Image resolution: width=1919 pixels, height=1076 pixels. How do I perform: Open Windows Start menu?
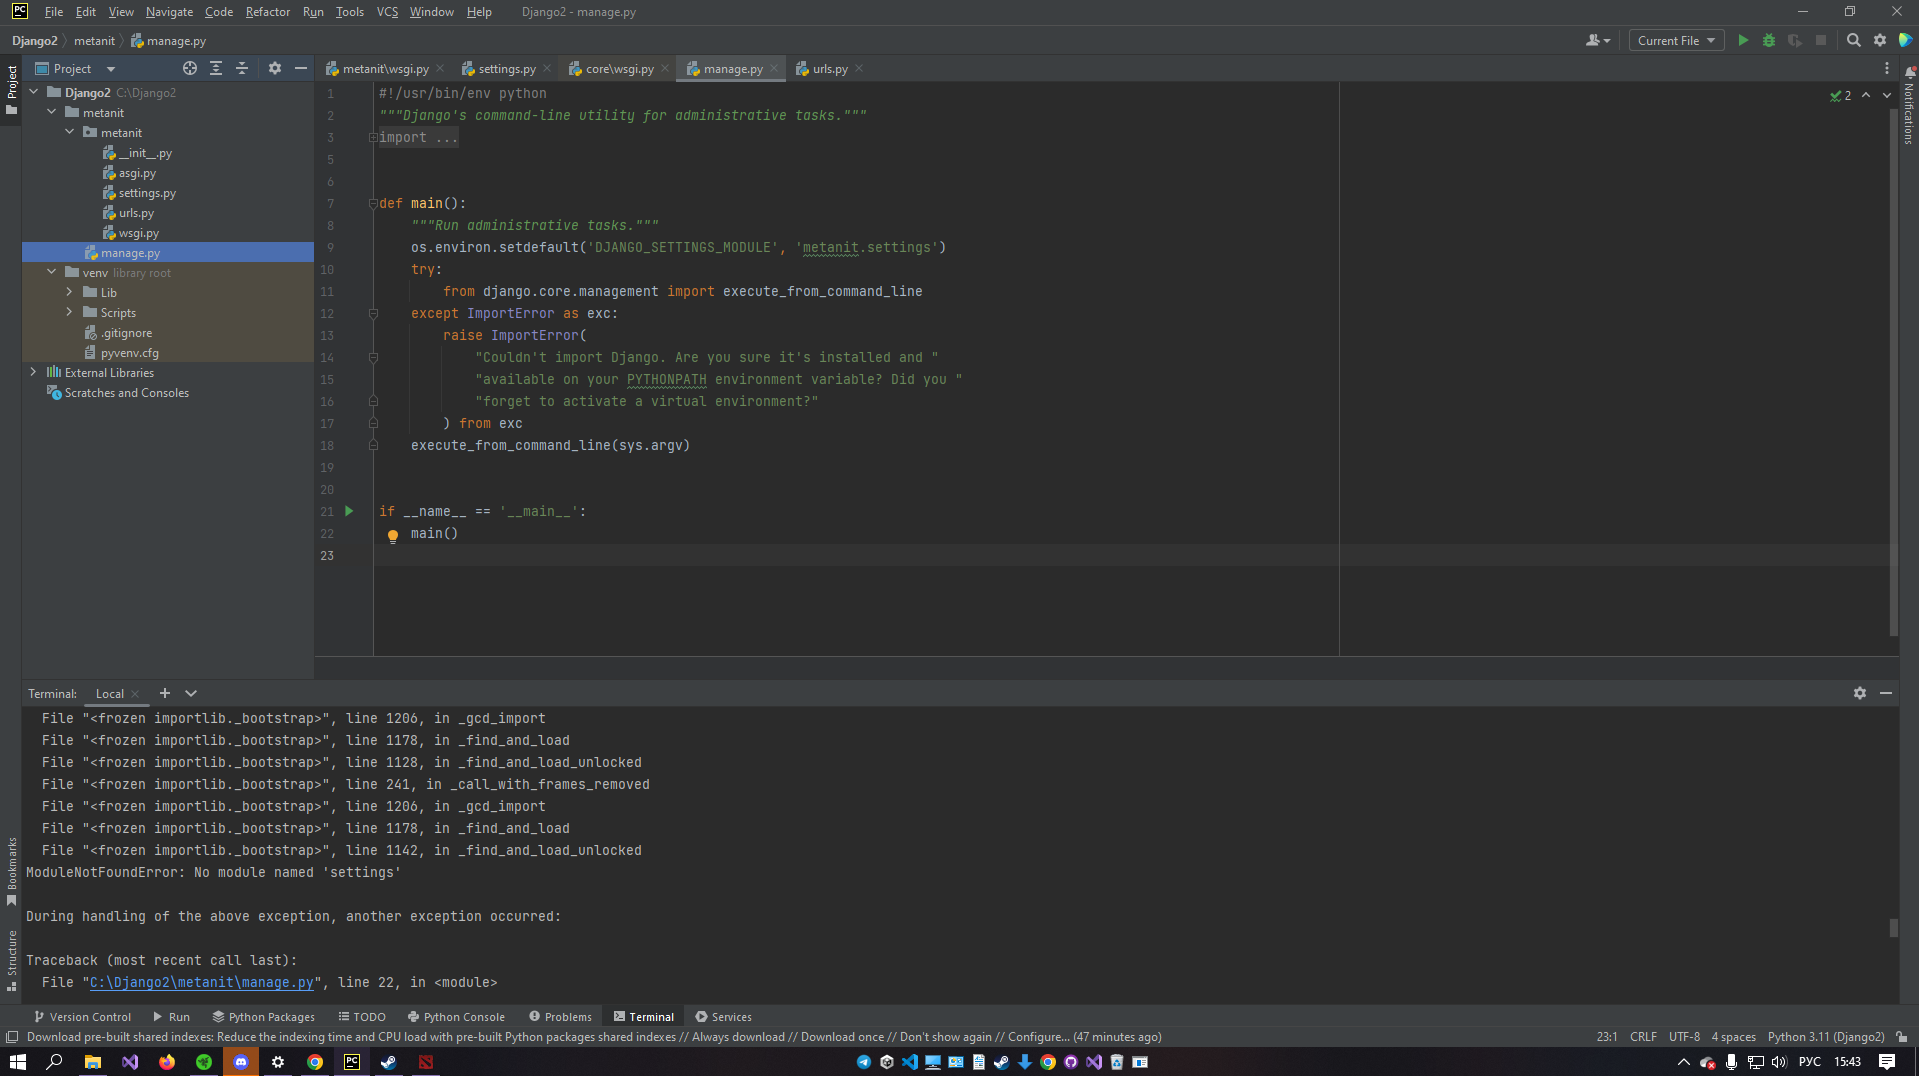[x=17, y=1062]
